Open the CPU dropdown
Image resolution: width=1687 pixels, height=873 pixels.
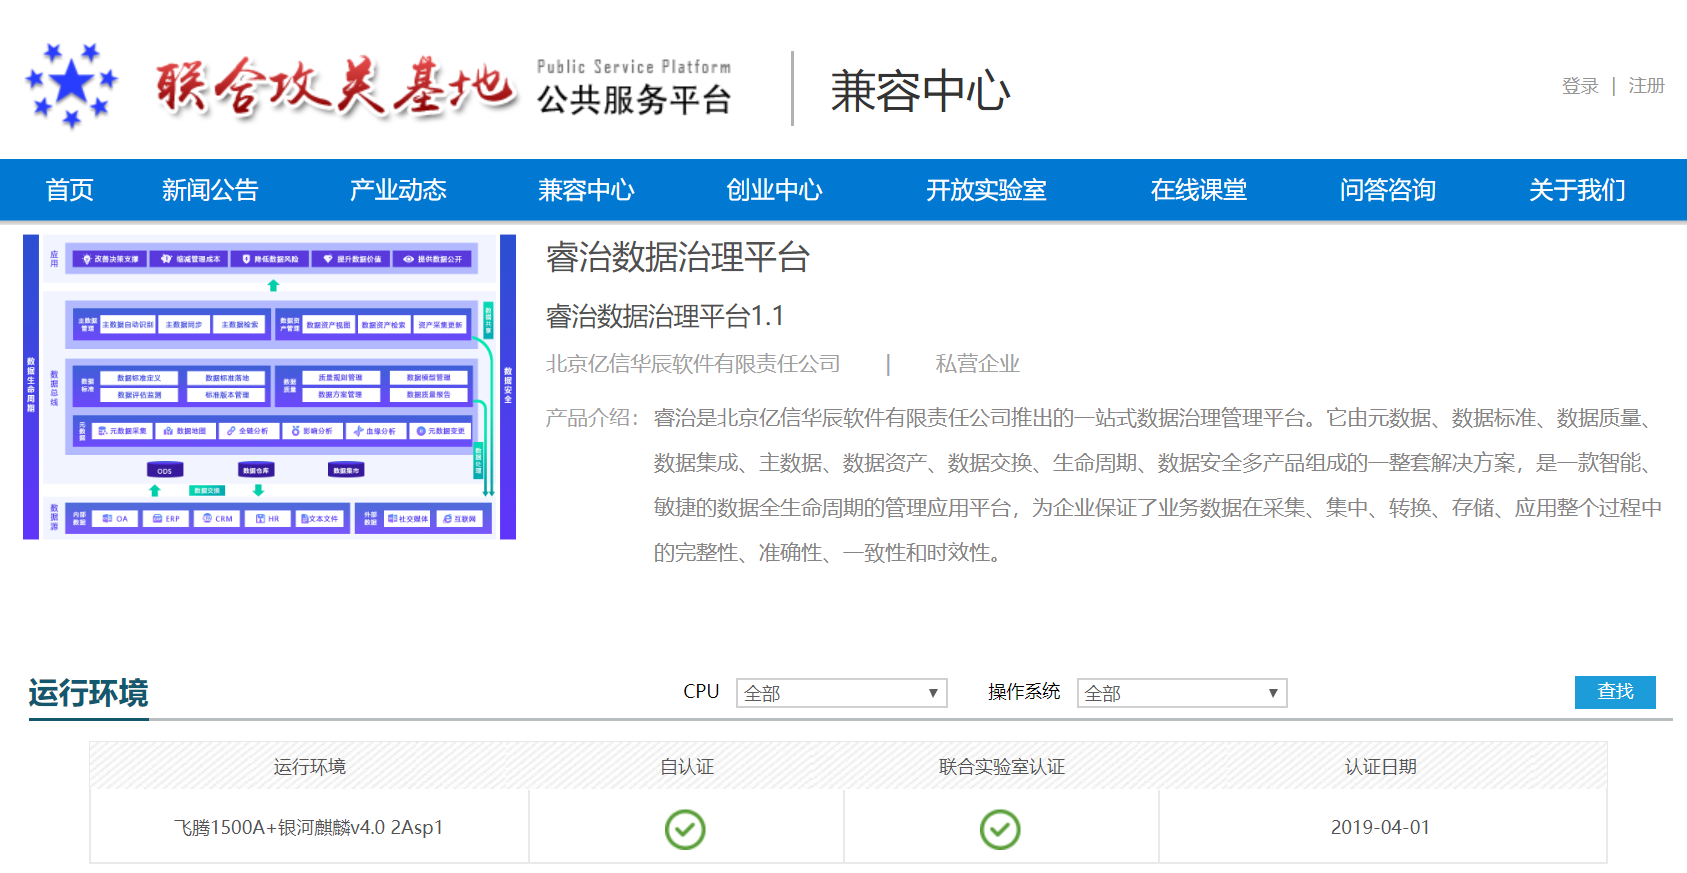841,693
